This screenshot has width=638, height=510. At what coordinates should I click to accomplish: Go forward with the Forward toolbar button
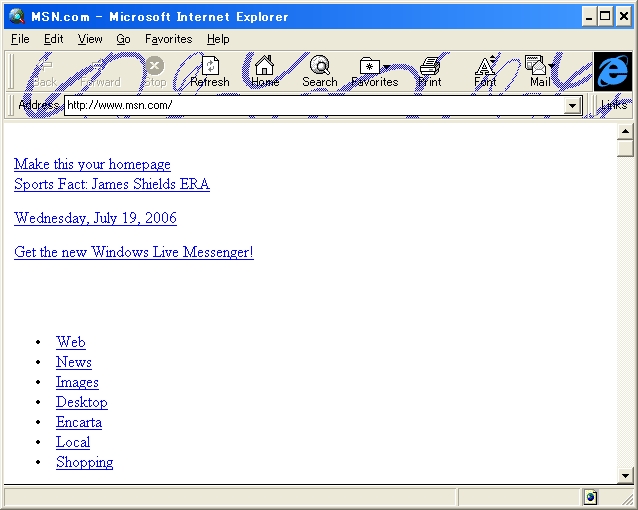100,72
